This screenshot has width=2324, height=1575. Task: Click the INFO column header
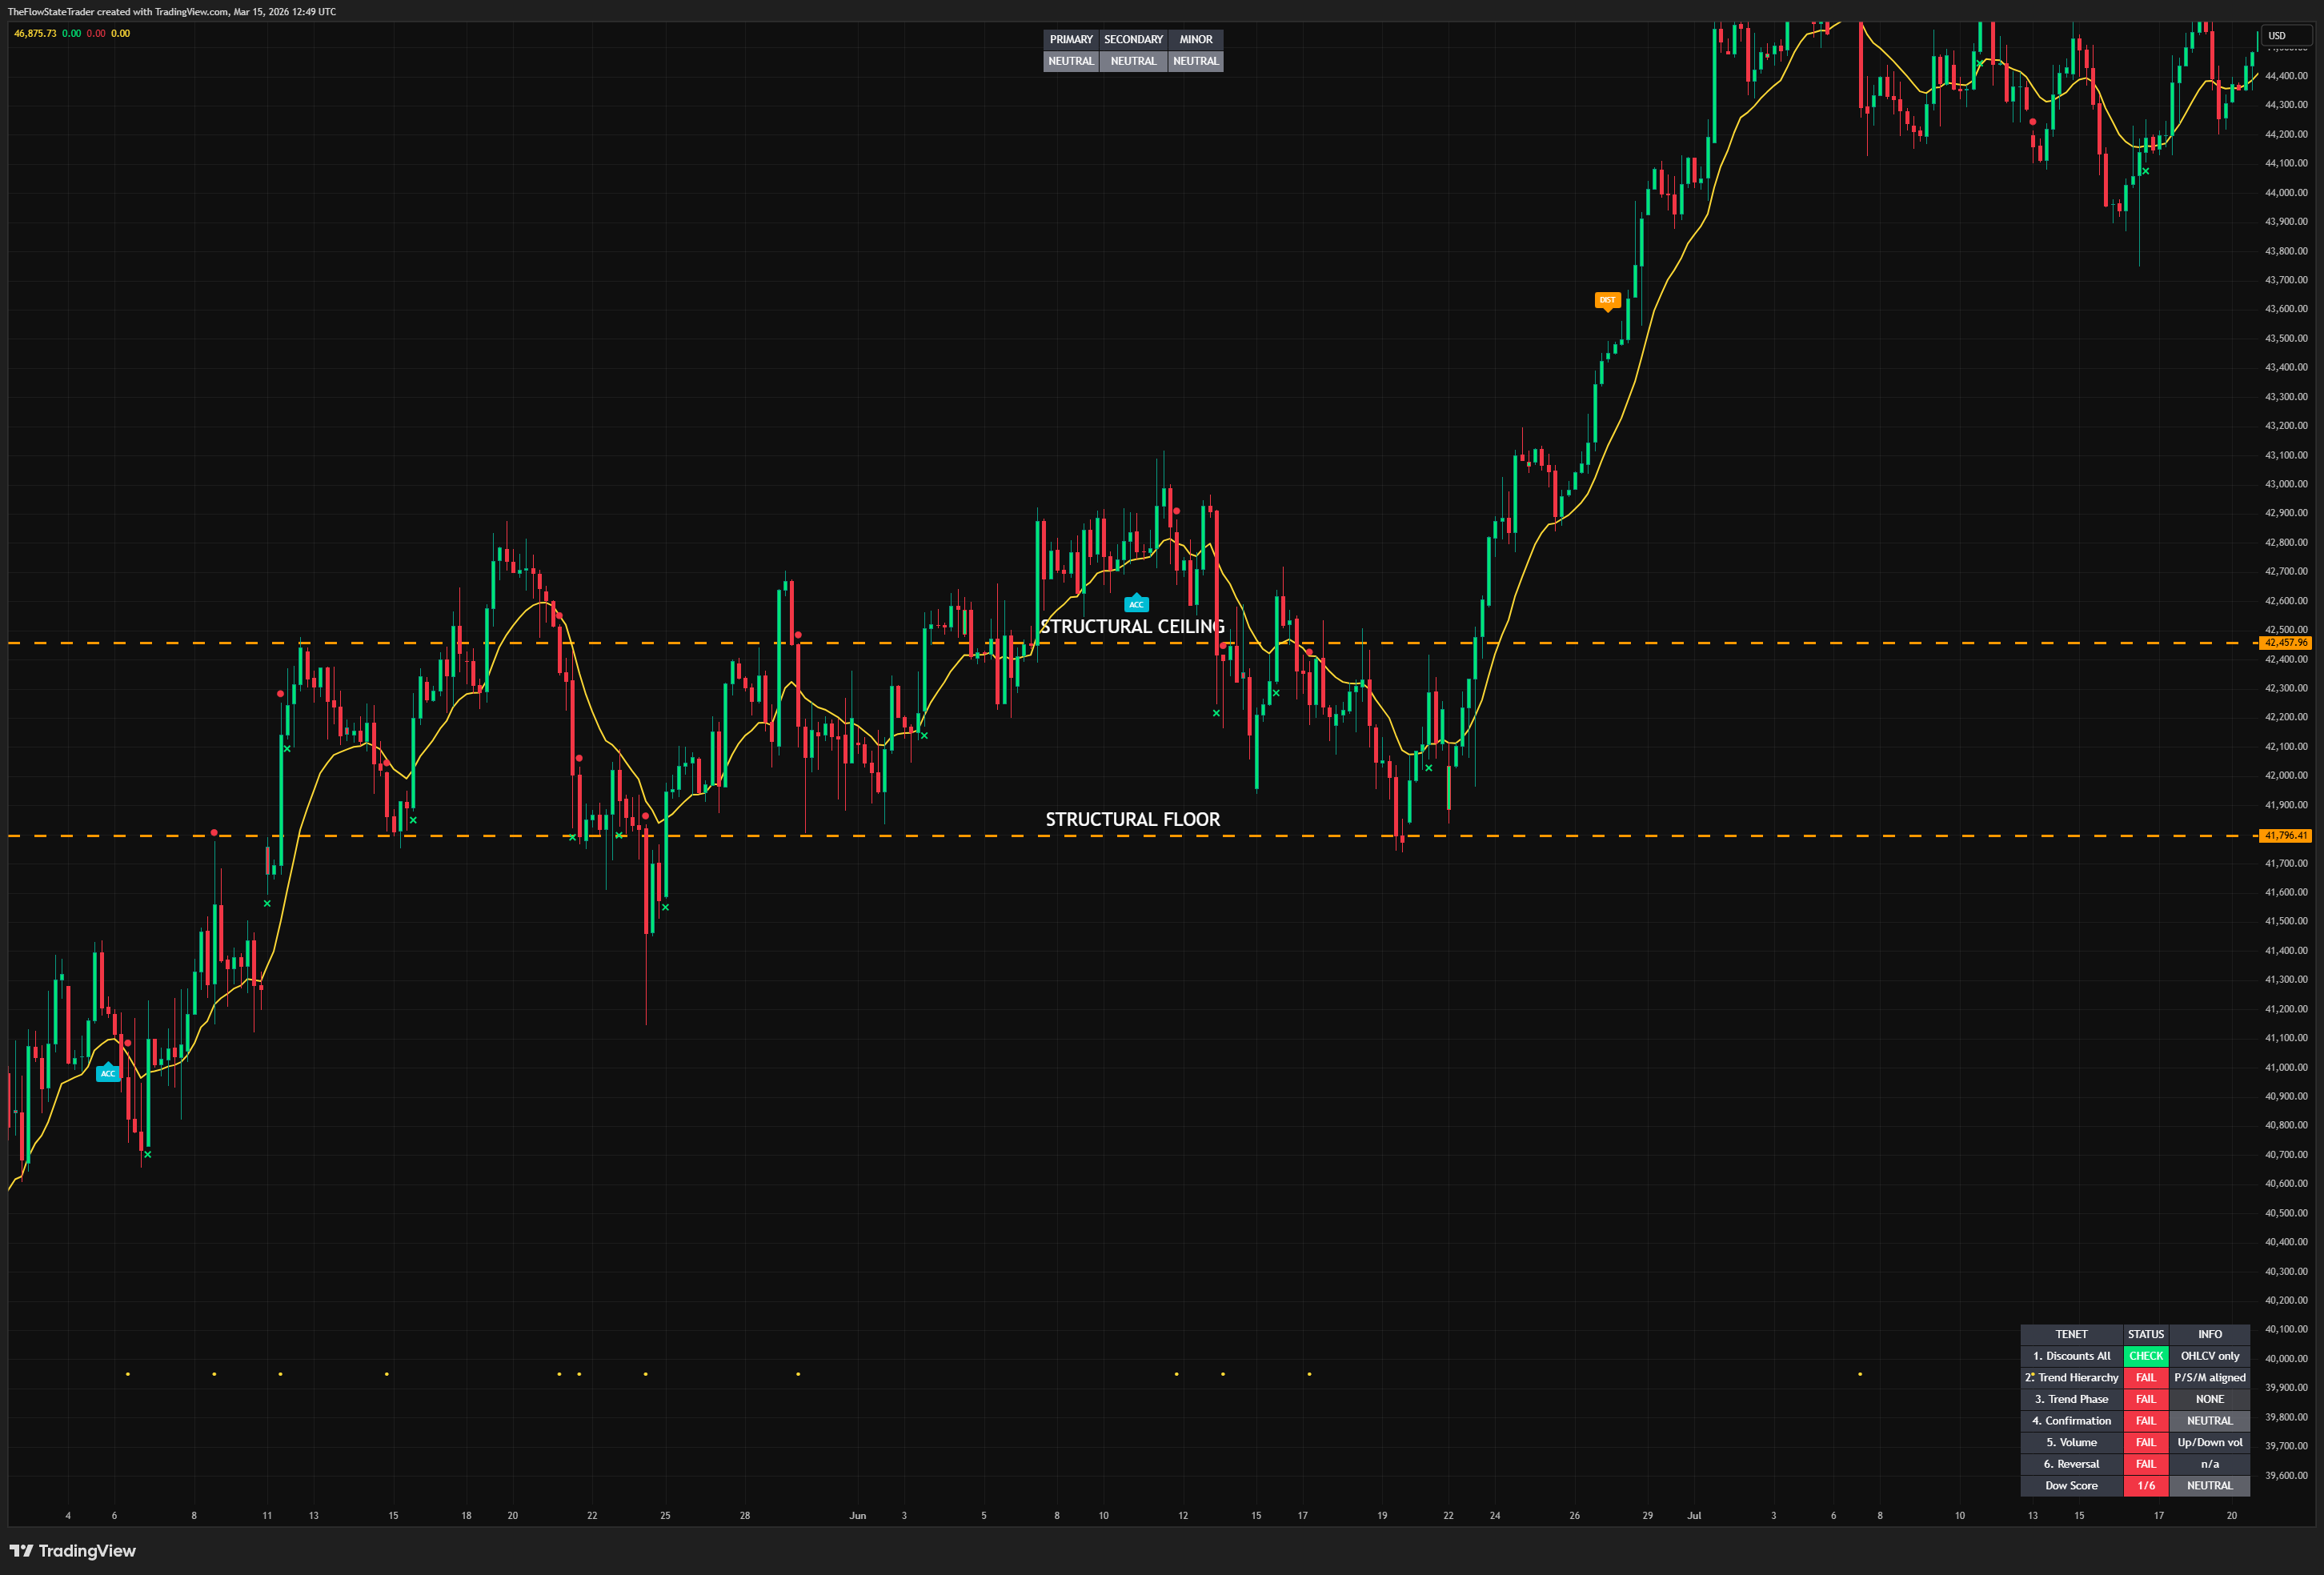point(2210,1335)
